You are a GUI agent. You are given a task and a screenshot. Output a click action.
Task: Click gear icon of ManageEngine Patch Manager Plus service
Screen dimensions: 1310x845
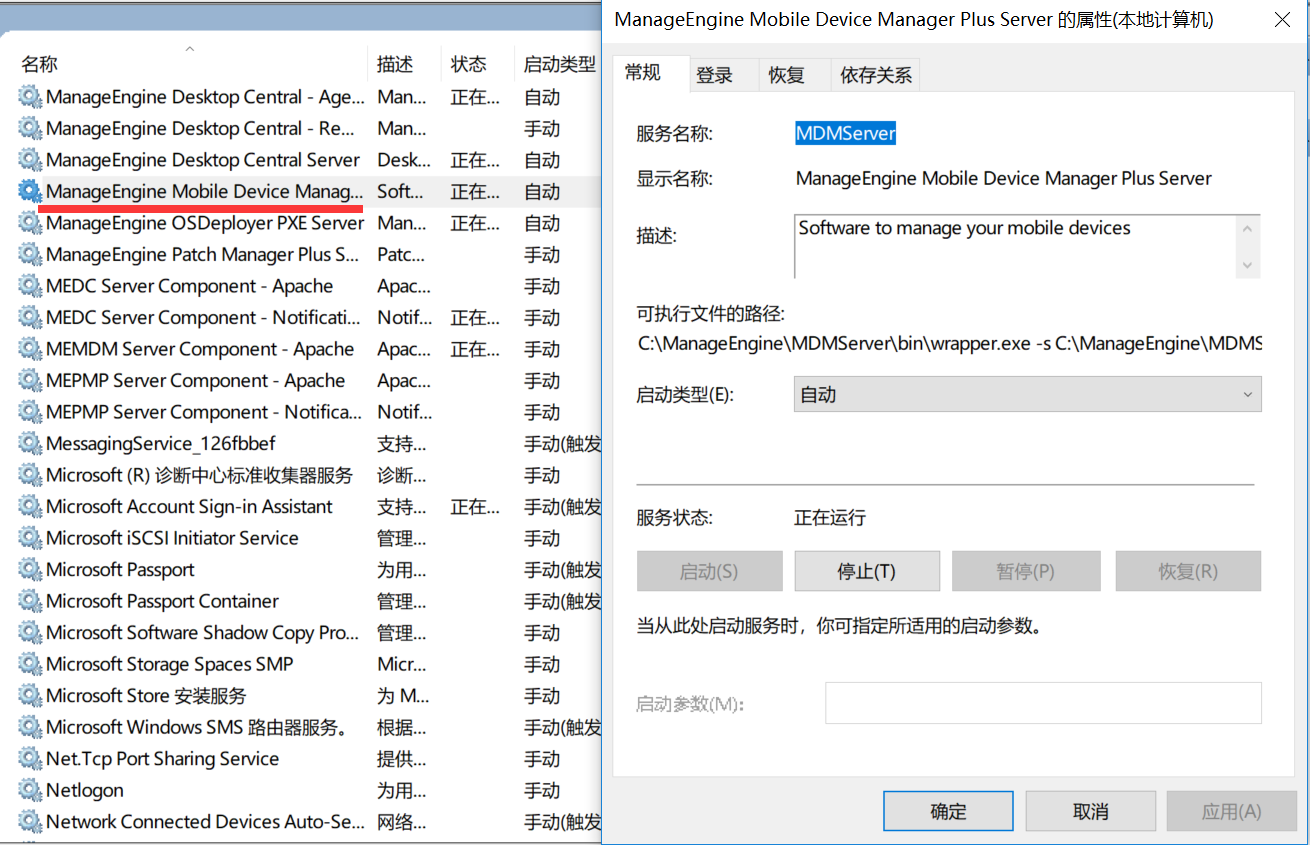(30, 254)
